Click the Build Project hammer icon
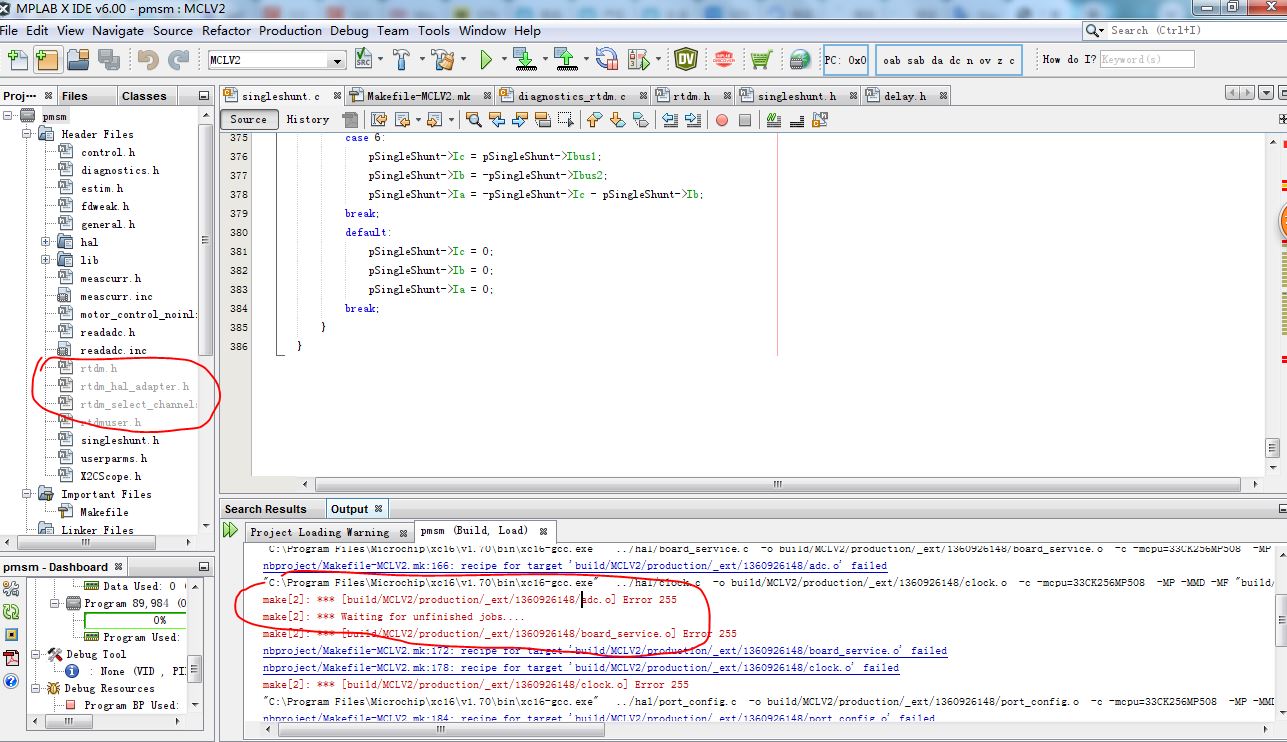 (402, 60)
